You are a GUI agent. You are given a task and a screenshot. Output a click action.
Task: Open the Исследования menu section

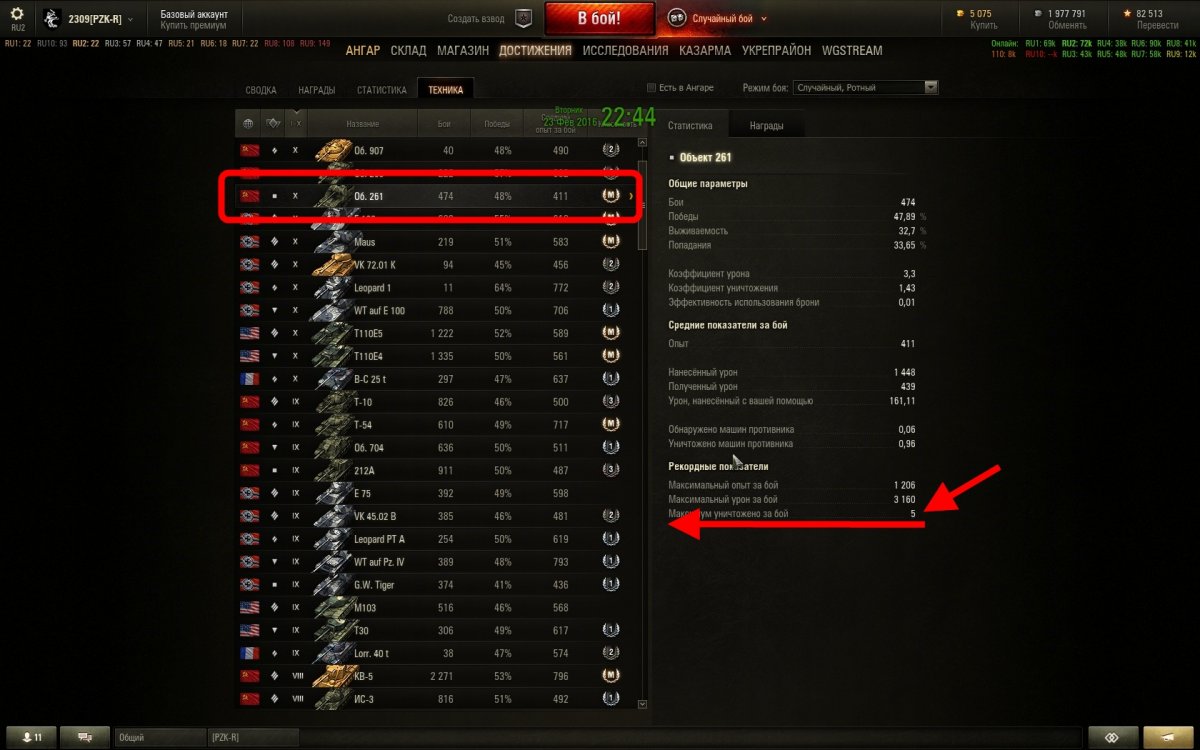[x=625, y=50]
